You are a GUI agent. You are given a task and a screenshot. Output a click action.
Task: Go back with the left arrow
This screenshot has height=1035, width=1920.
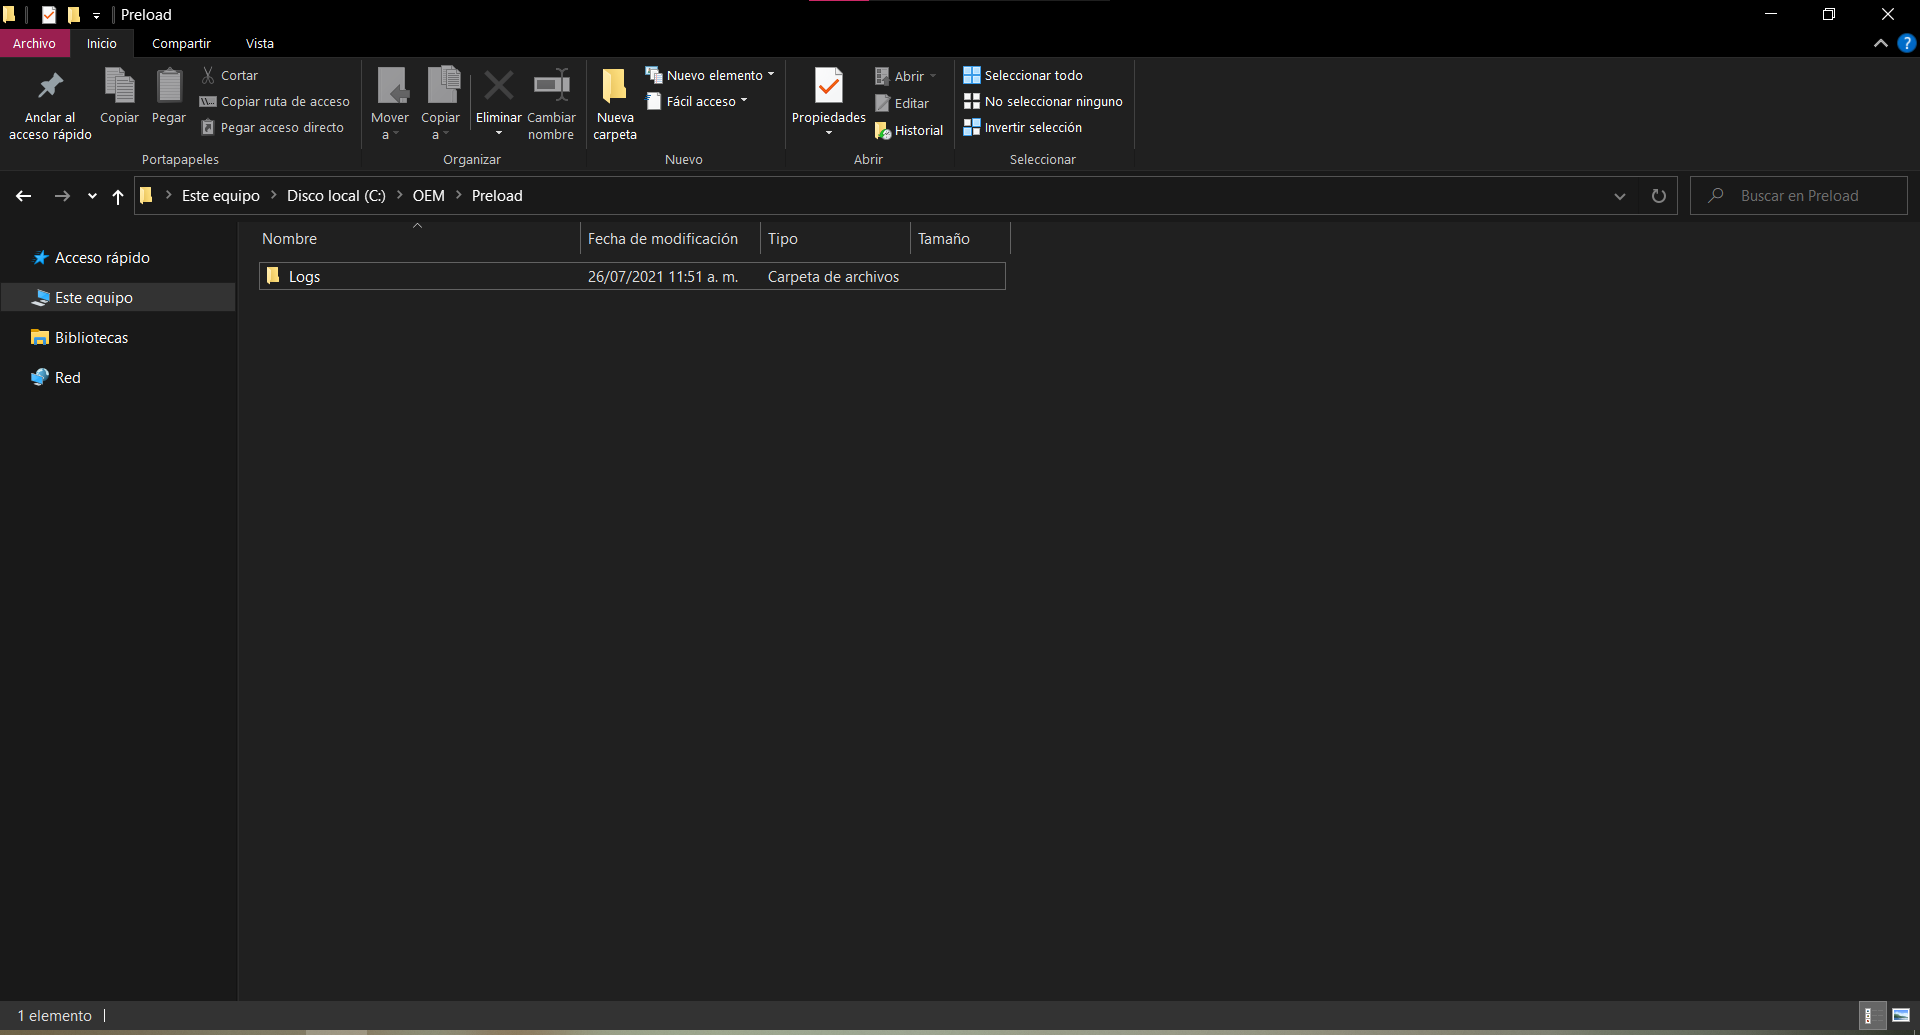pyautogui.click(x=23, y=196)
